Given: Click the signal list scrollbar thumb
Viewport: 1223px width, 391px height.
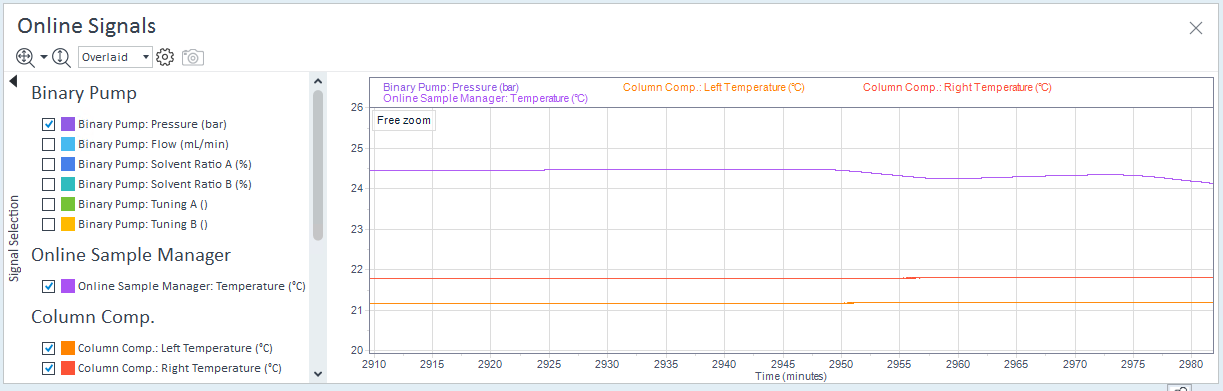Looking at the screenshot, I should pos(318,165).
